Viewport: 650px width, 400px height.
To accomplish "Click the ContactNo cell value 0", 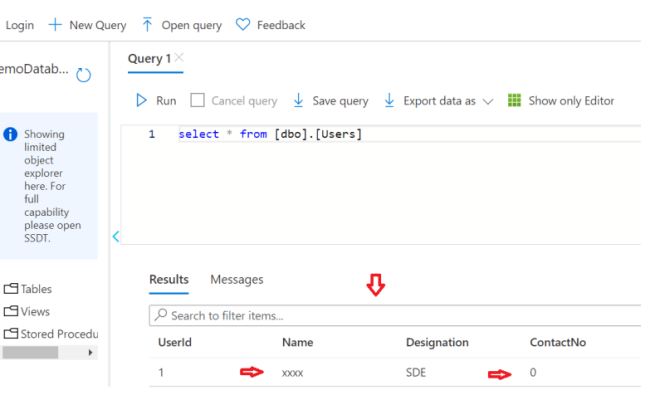I will point(533,372).
